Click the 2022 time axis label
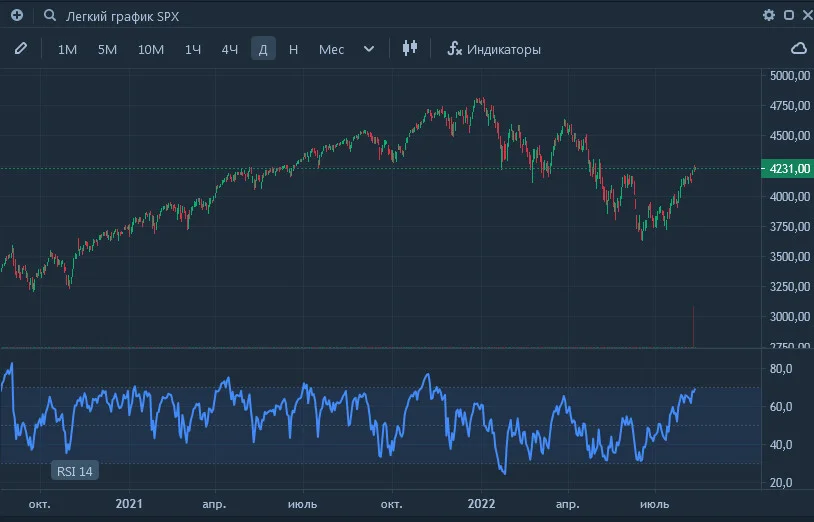The image size is (814, 522). (481, 504)
